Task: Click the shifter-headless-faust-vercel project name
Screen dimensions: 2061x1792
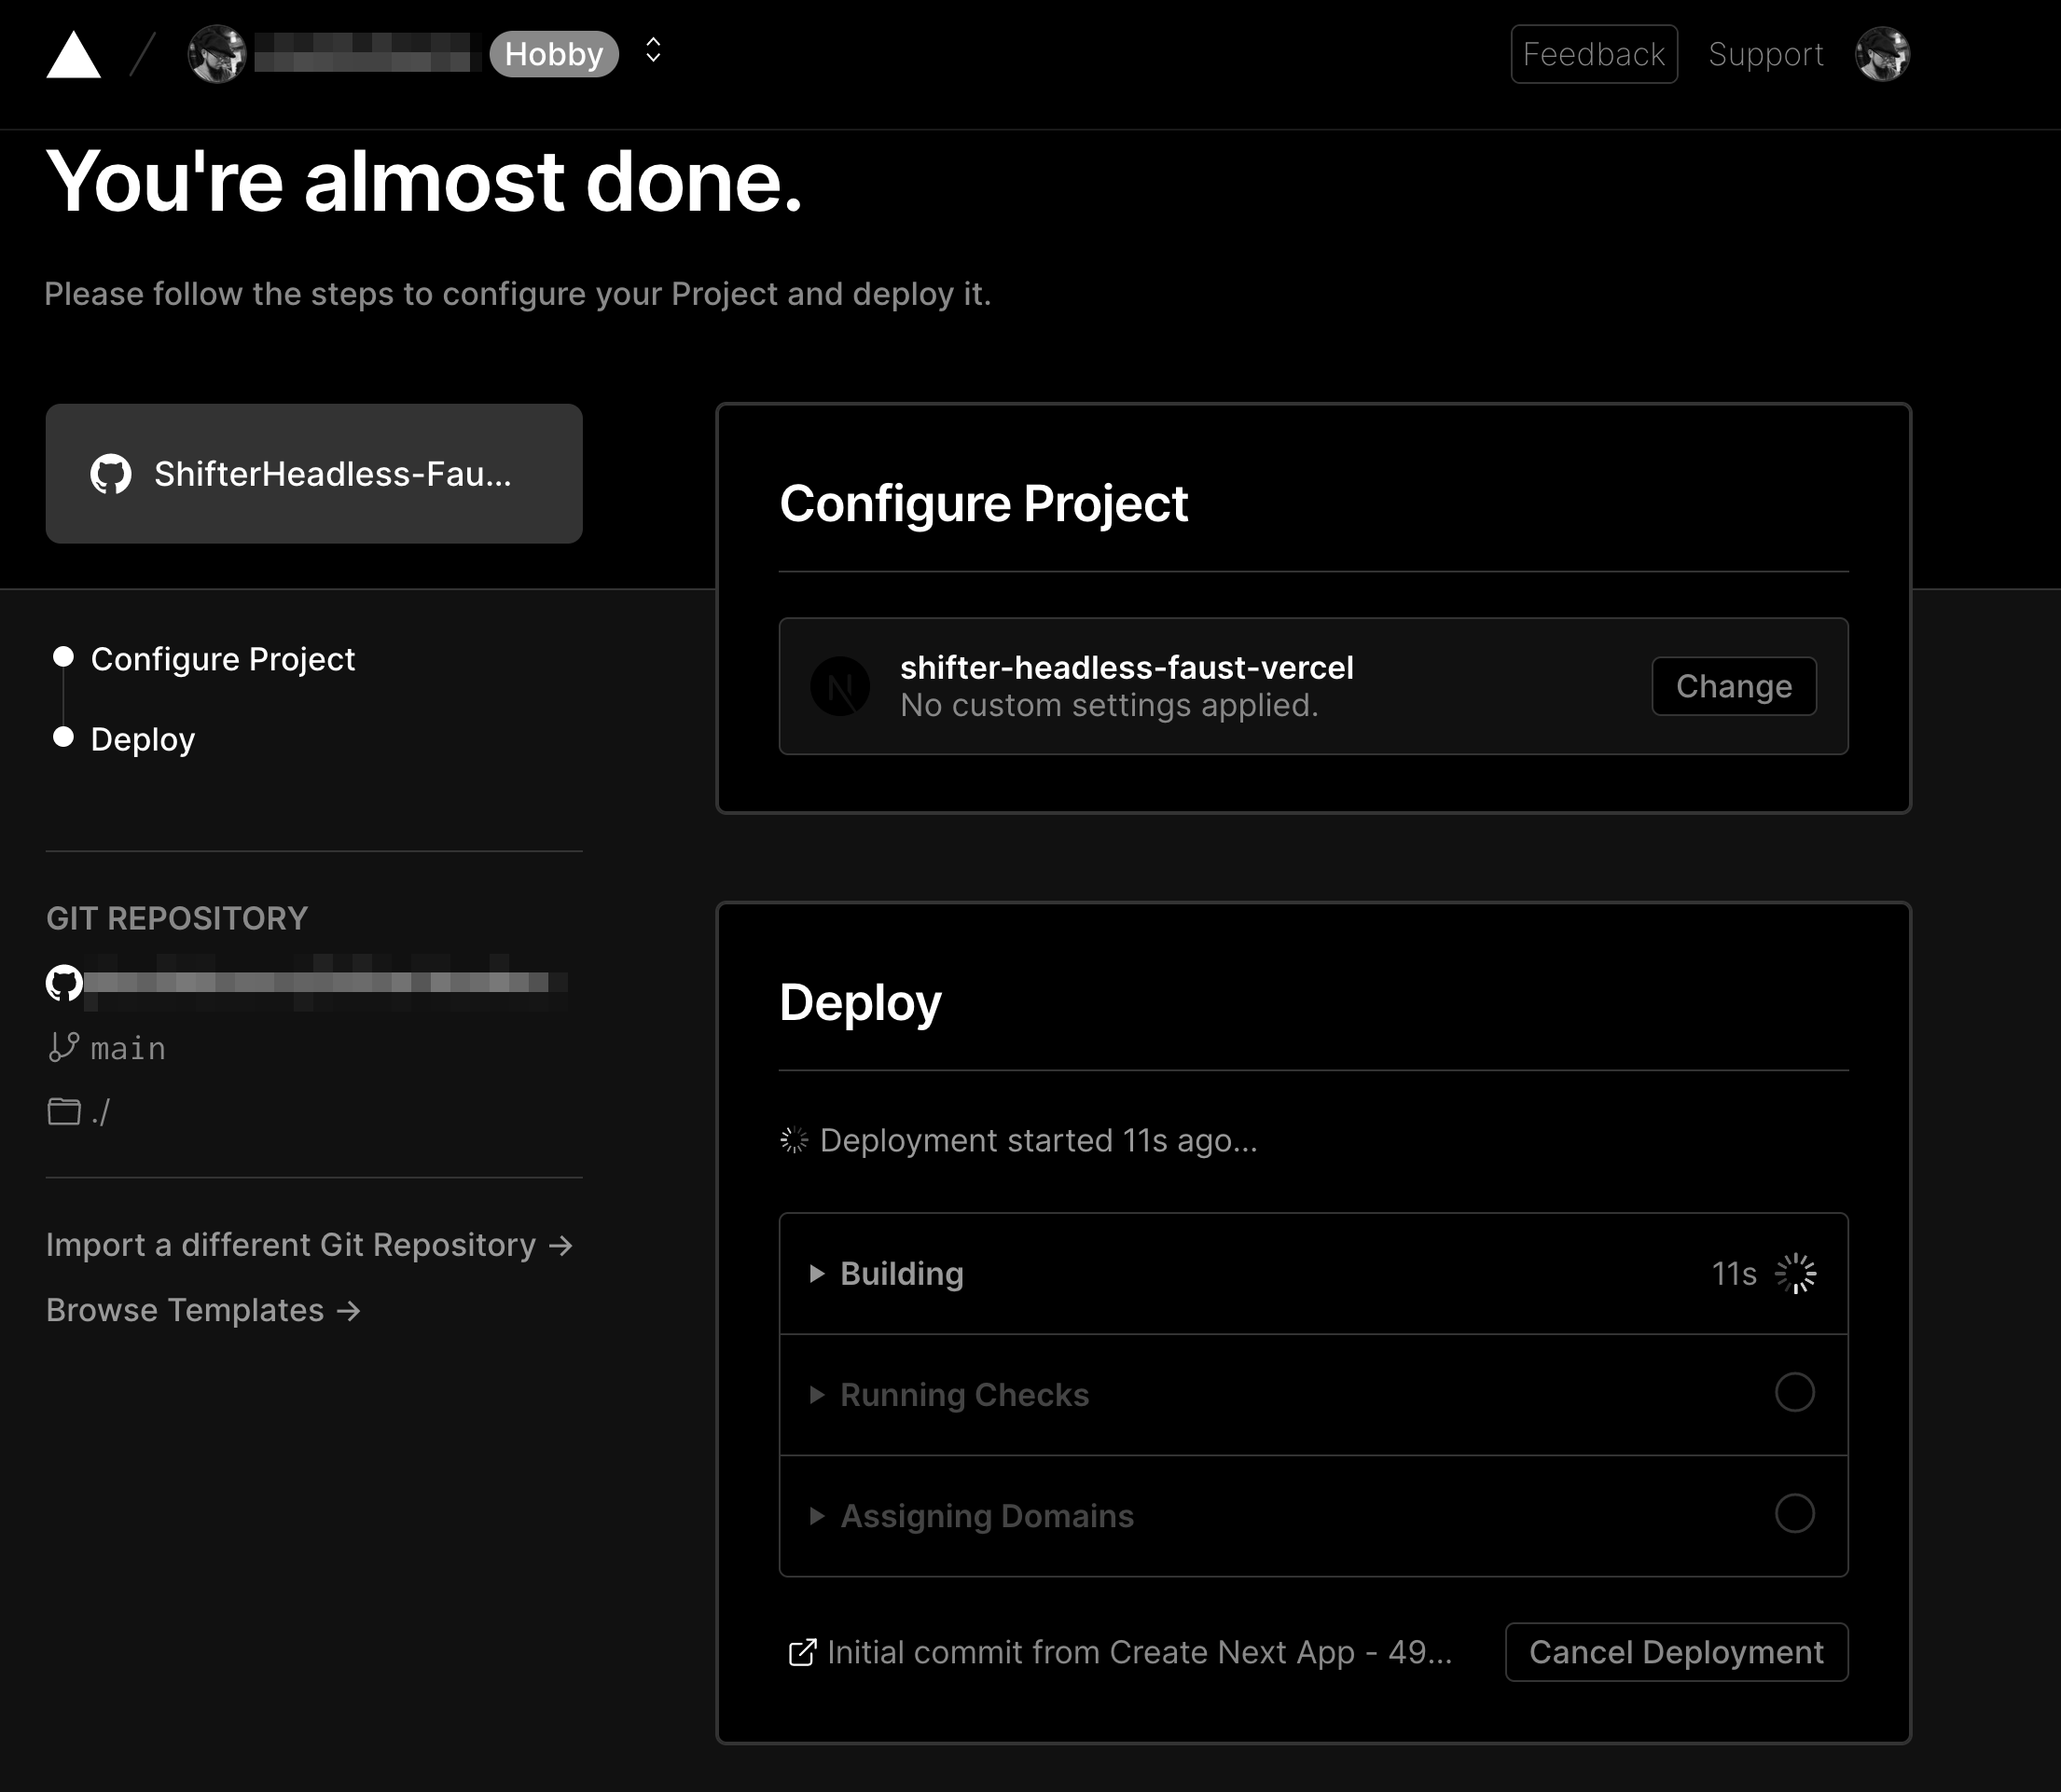Action: click(1127, 667)
